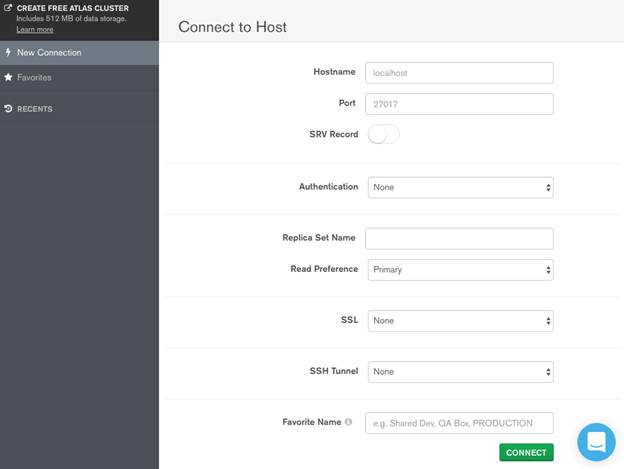This screenshot has width=624, height=469.
Task: Click the Create Free Atlas Cluster heading
Action: click(x=72, y=8)
